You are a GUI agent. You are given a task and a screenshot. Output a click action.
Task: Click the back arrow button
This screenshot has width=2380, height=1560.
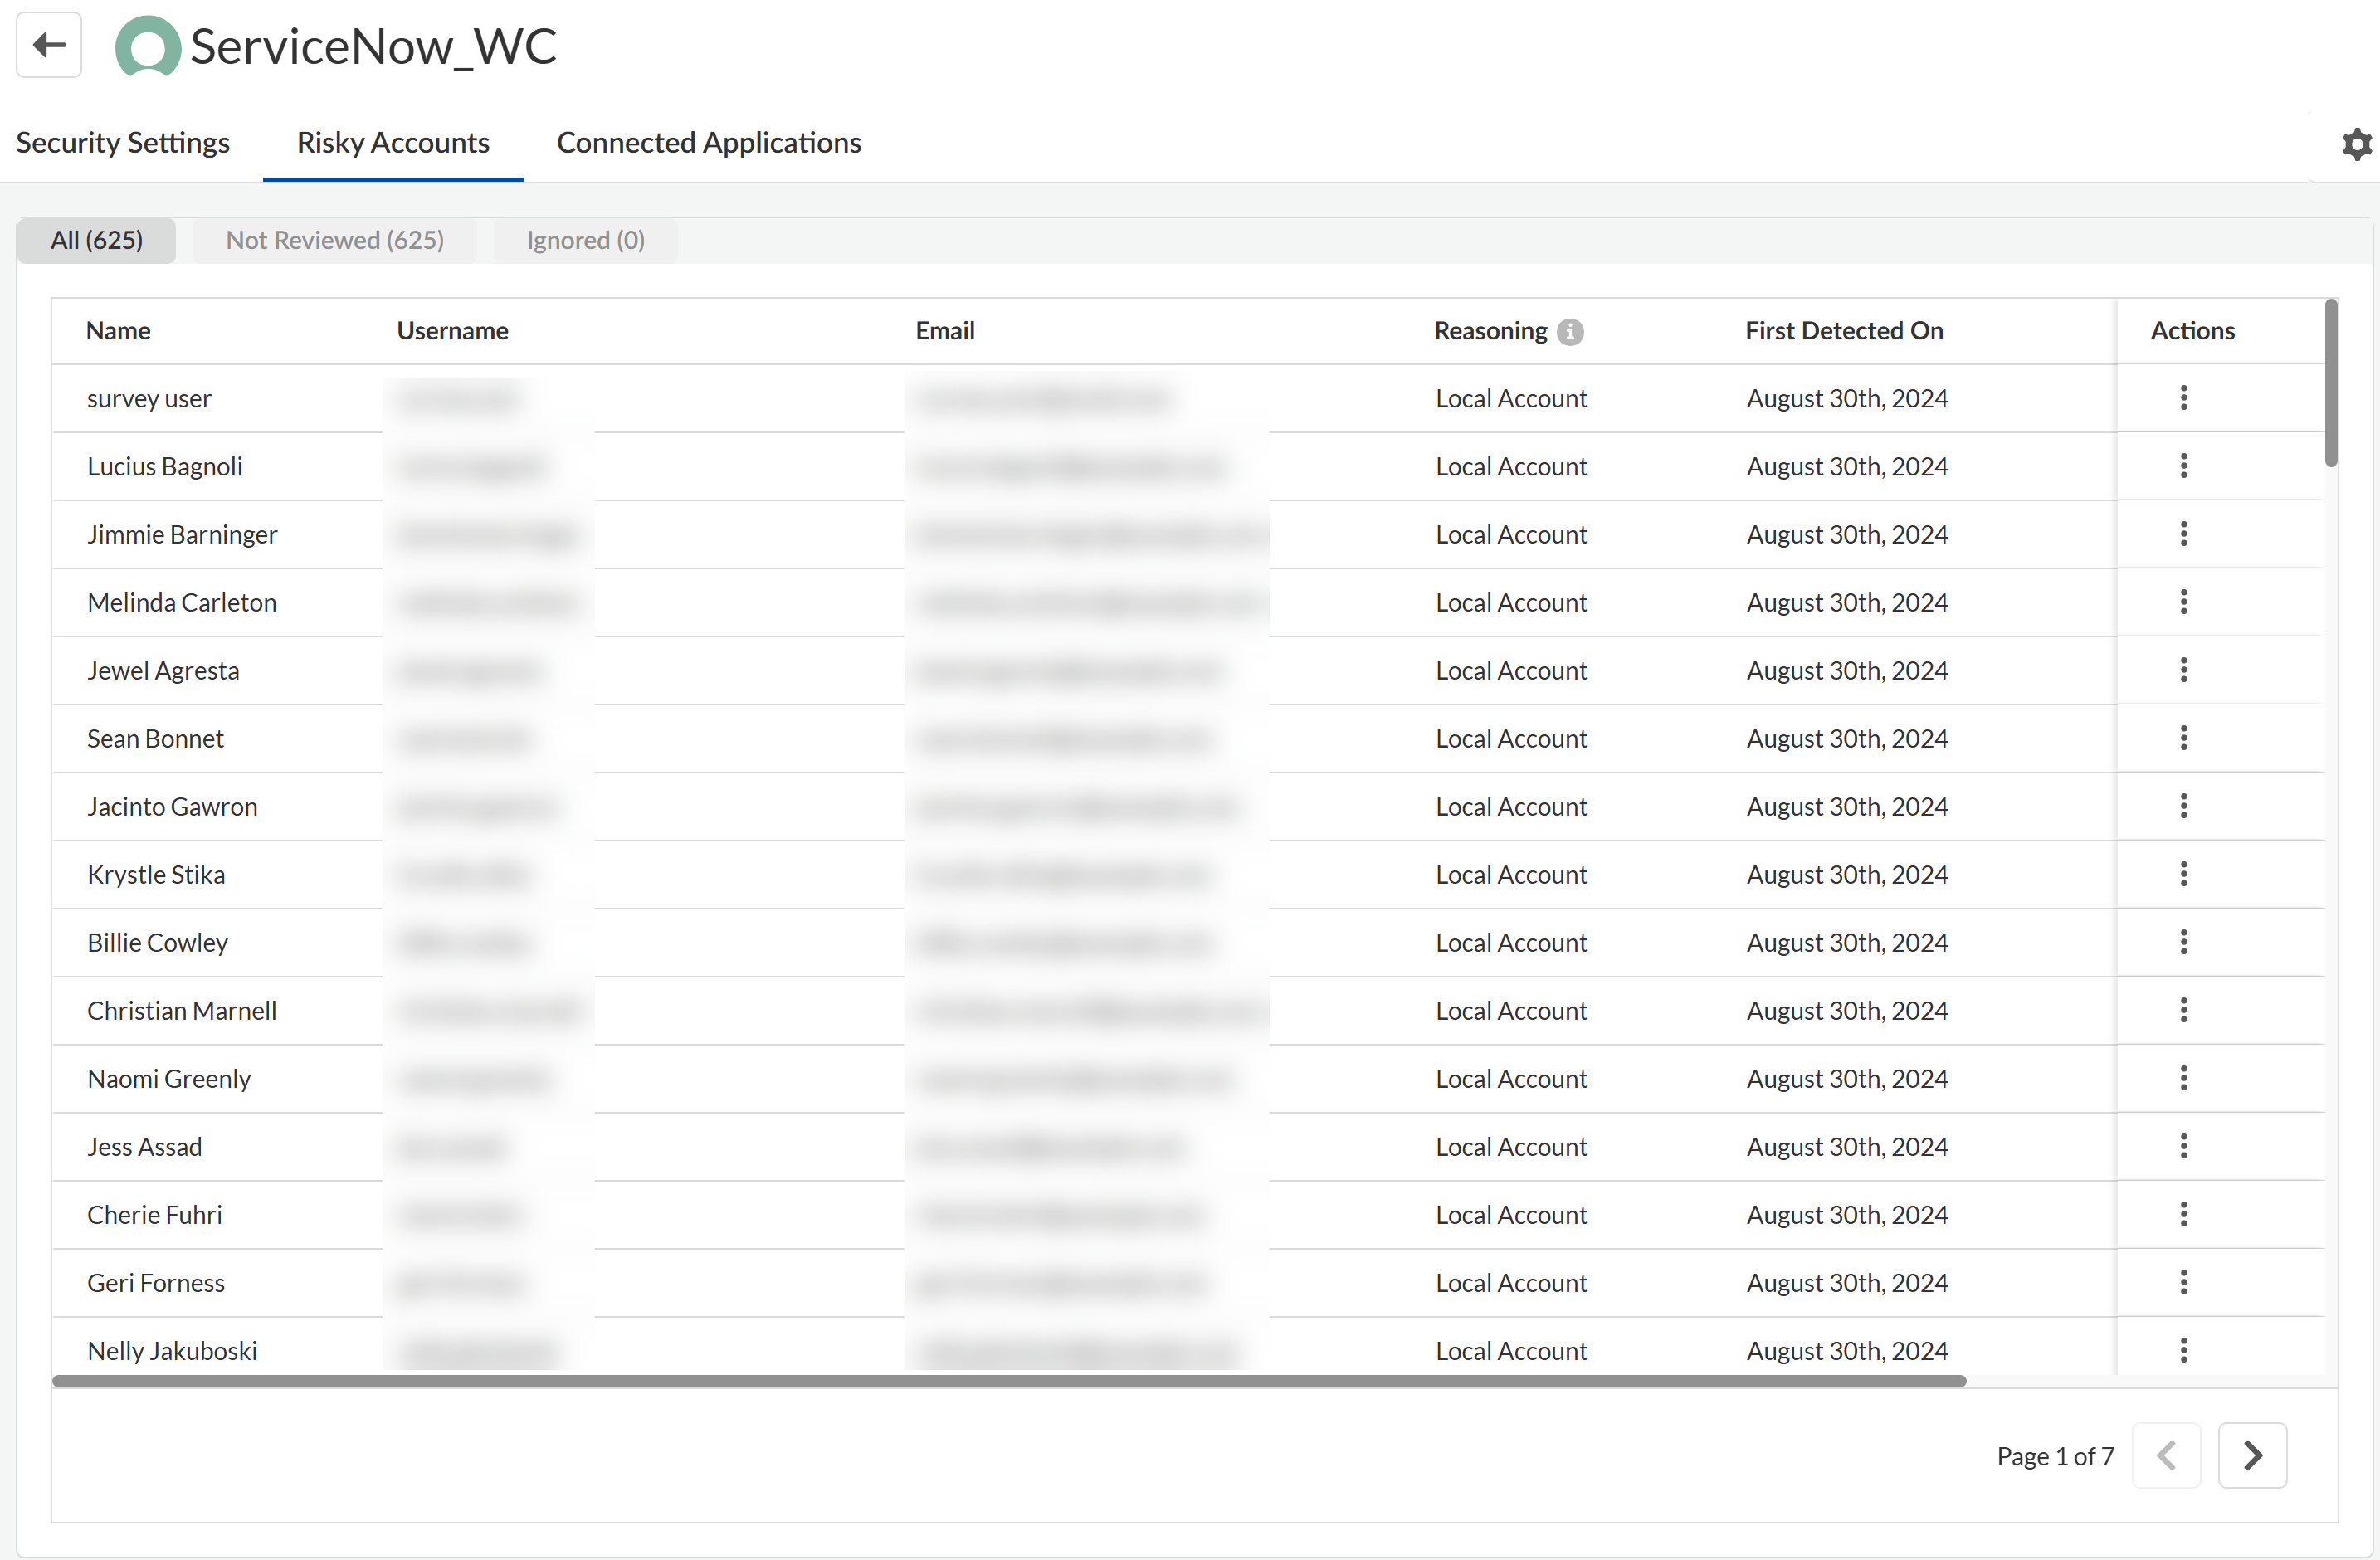coord(48,45)
